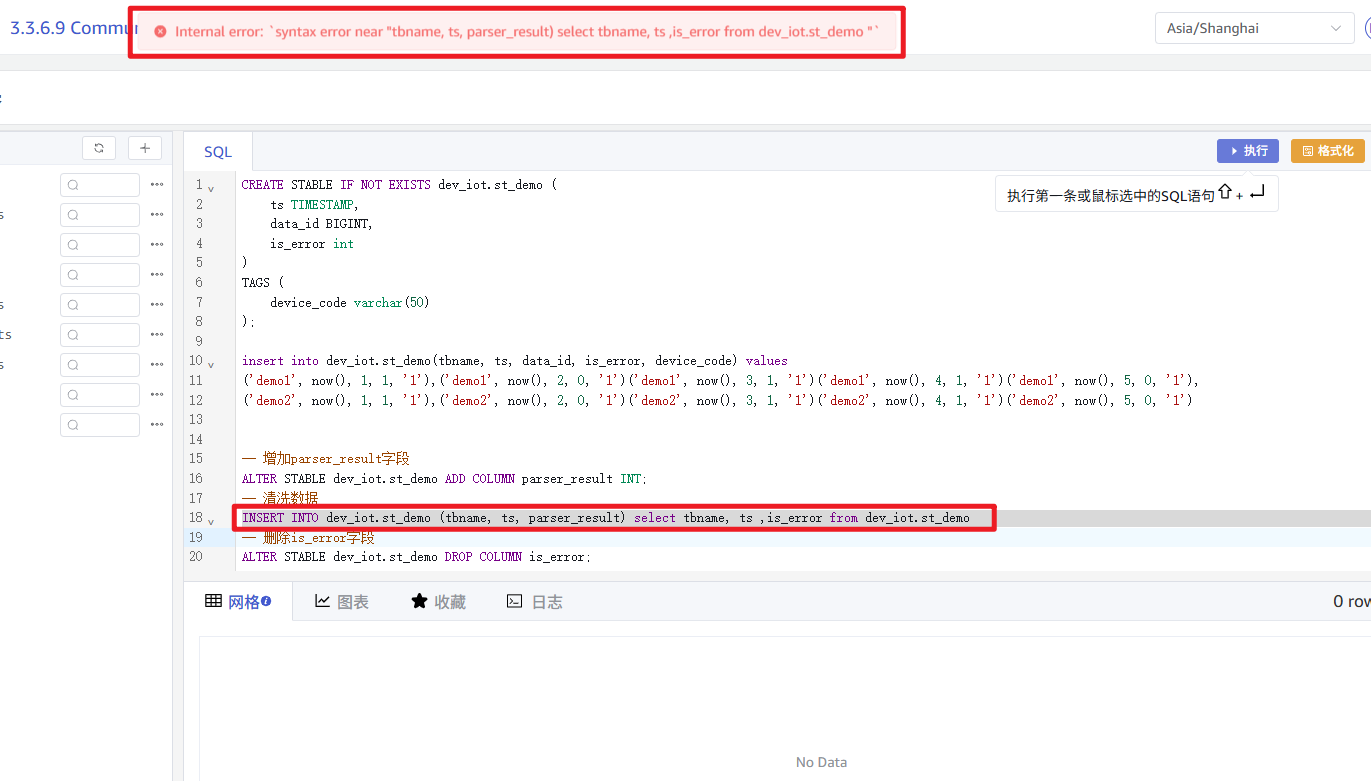
Task: Click the 执行 execute button
Action: point(1247,151)
